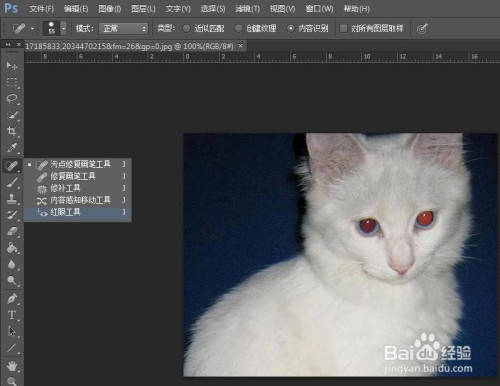
Task: Choose 修复画笔工具 from flyout
Action: (77, 176)
